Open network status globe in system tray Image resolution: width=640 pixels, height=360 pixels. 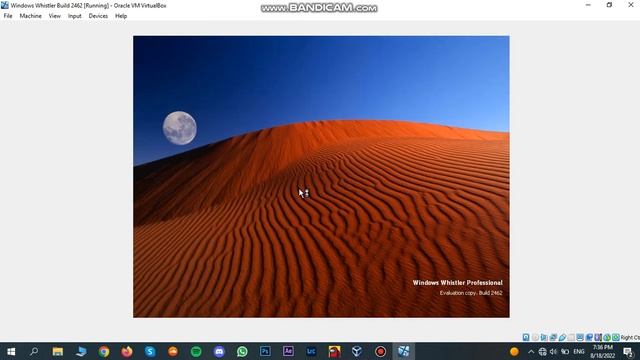(x=542, y=351)
